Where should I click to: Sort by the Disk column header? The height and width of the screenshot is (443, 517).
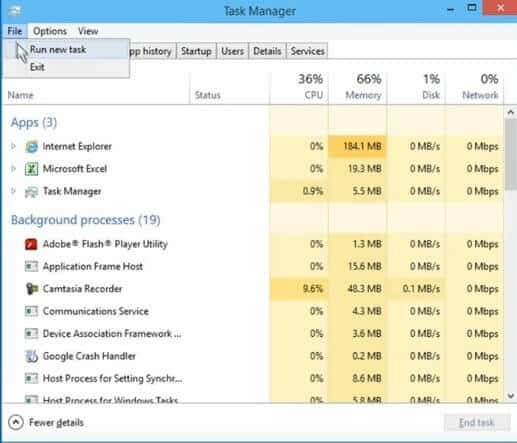pyautogui.click(x=416, y=87)
